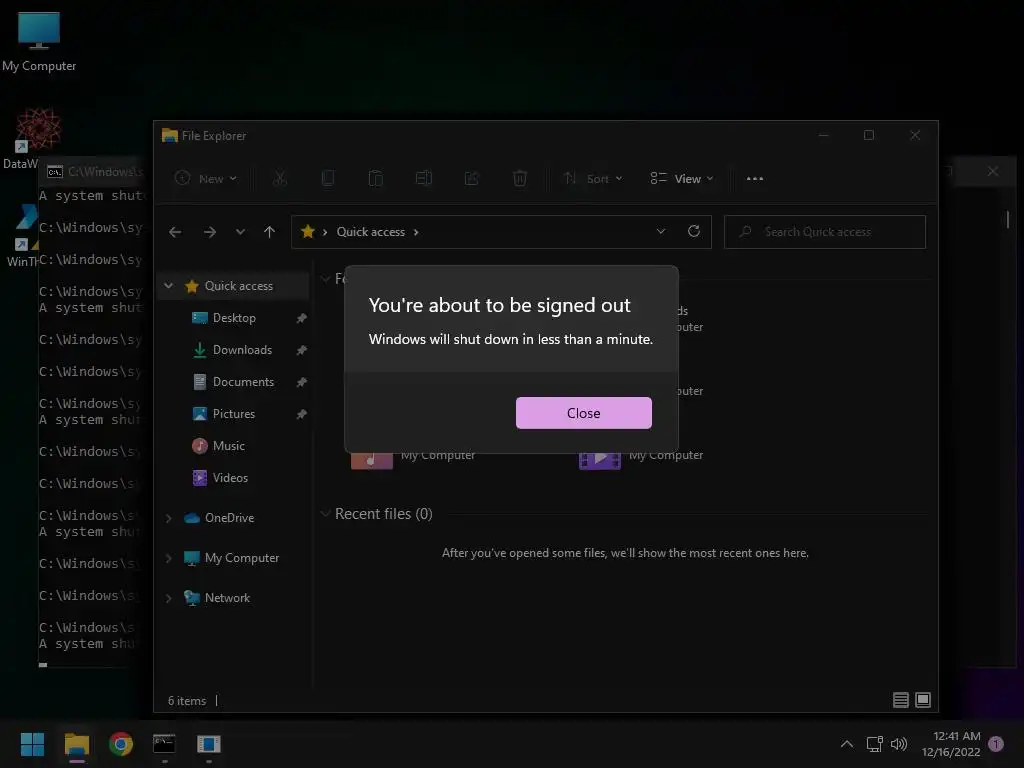
Task: Open the Windows Start menu
Action: [32, 744]
